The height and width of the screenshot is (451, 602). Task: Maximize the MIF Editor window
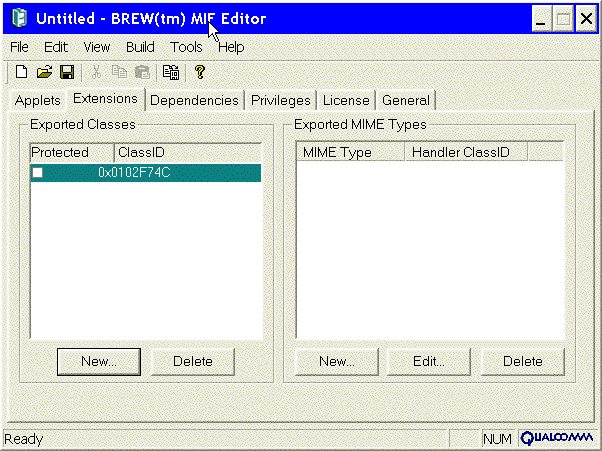(x=563, y=18)
